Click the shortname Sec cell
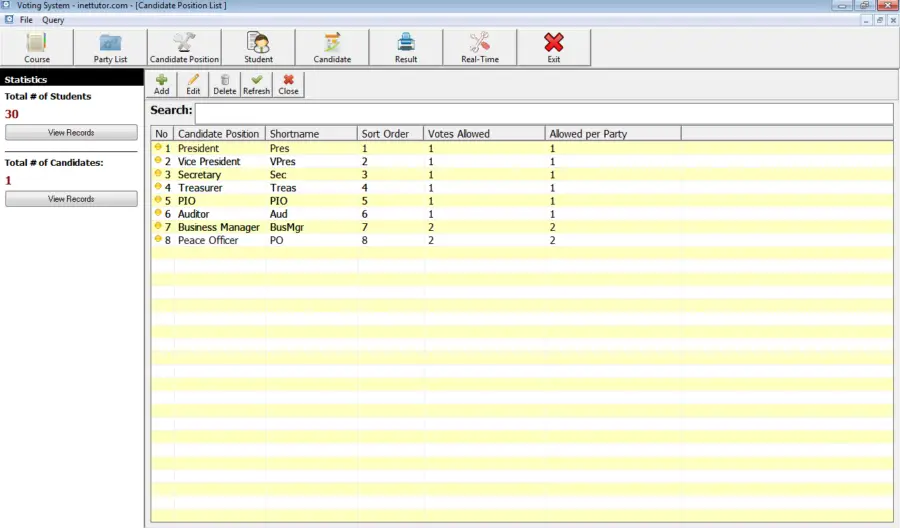The height and width of the screenshot is (528, 900). click(x=278, y=174)
